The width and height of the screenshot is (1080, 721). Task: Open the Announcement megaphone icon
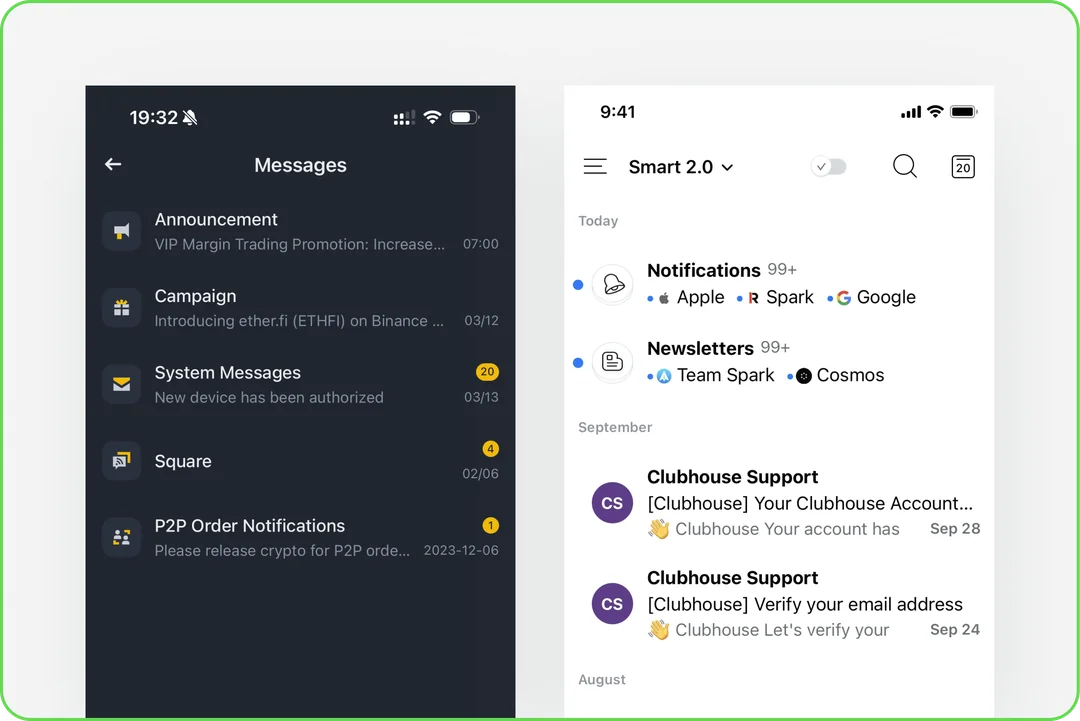[x=122, y=231]
